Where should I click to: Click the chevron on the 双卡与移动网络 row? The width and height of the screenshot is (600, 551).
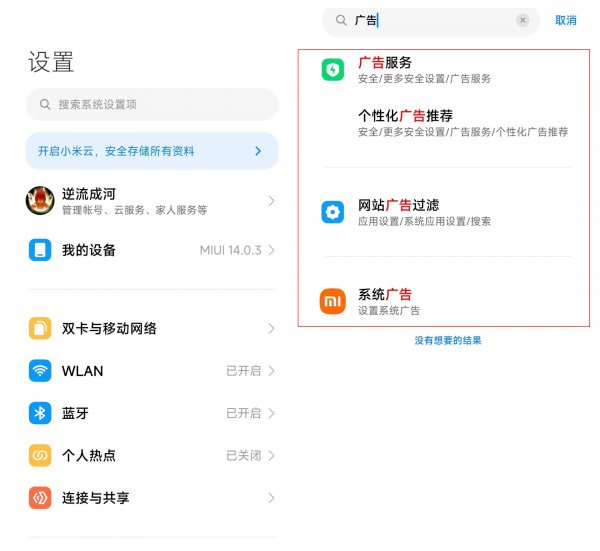click(271, 328)
